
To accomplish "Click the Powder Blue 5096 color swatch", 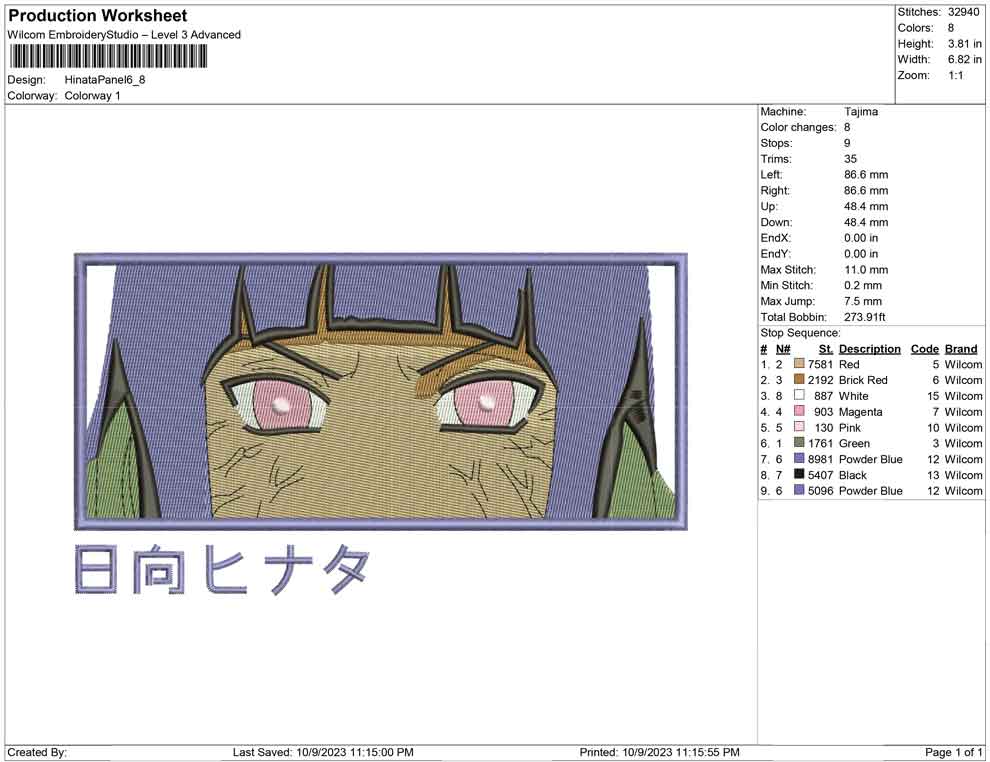I will (x=799, y=491).
